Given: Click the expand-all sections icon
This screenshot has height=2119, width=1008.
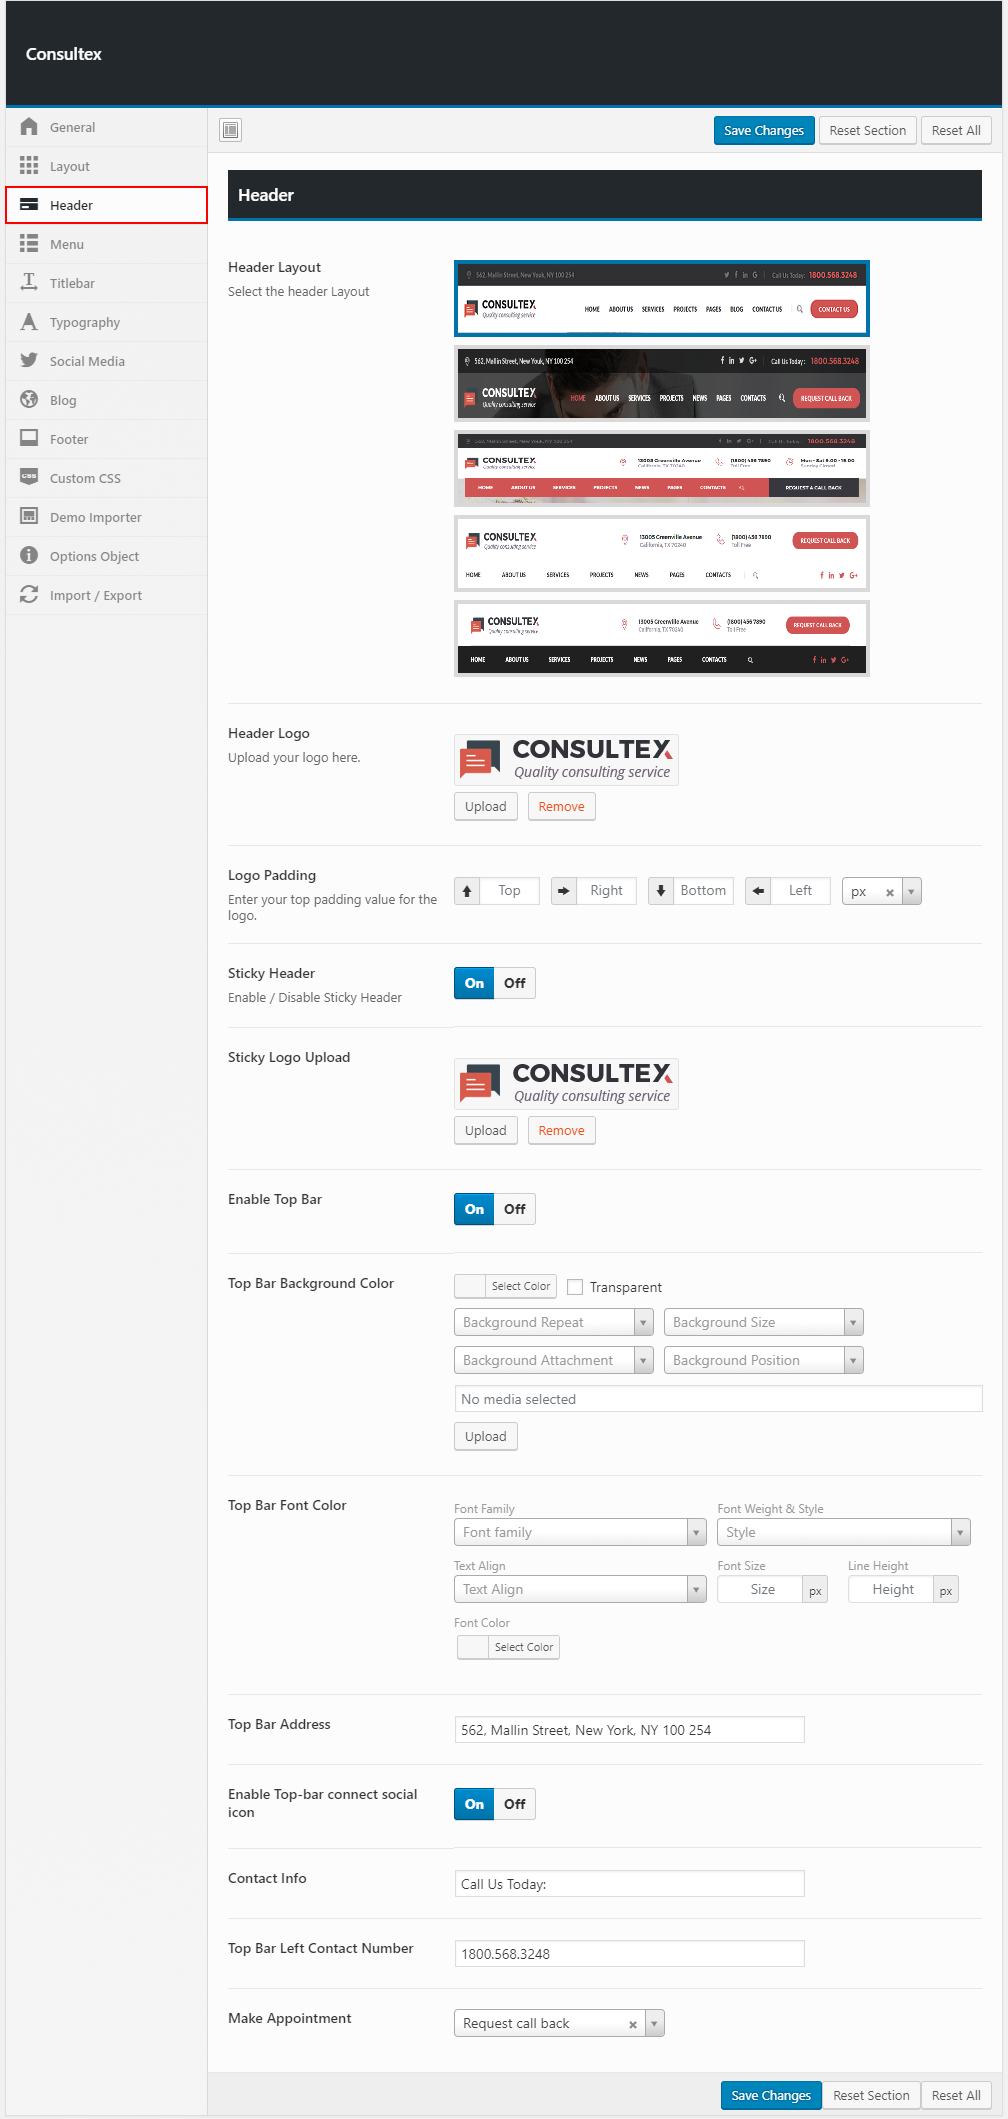Looking at the screenshot, I should click(x=231, y=130).
